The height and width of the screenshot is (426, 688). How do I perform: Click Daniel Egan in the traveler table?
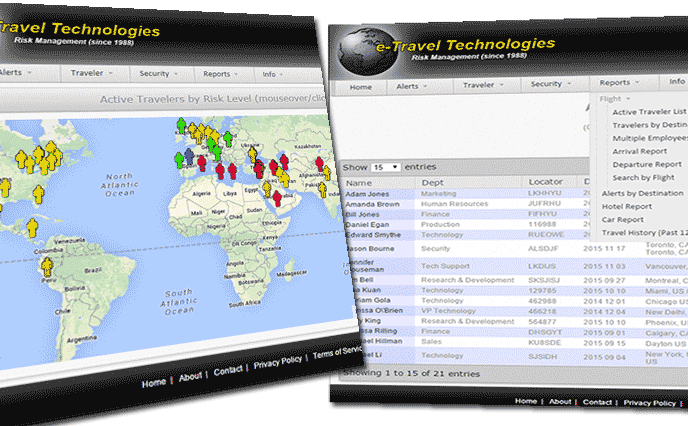(367, 225)
